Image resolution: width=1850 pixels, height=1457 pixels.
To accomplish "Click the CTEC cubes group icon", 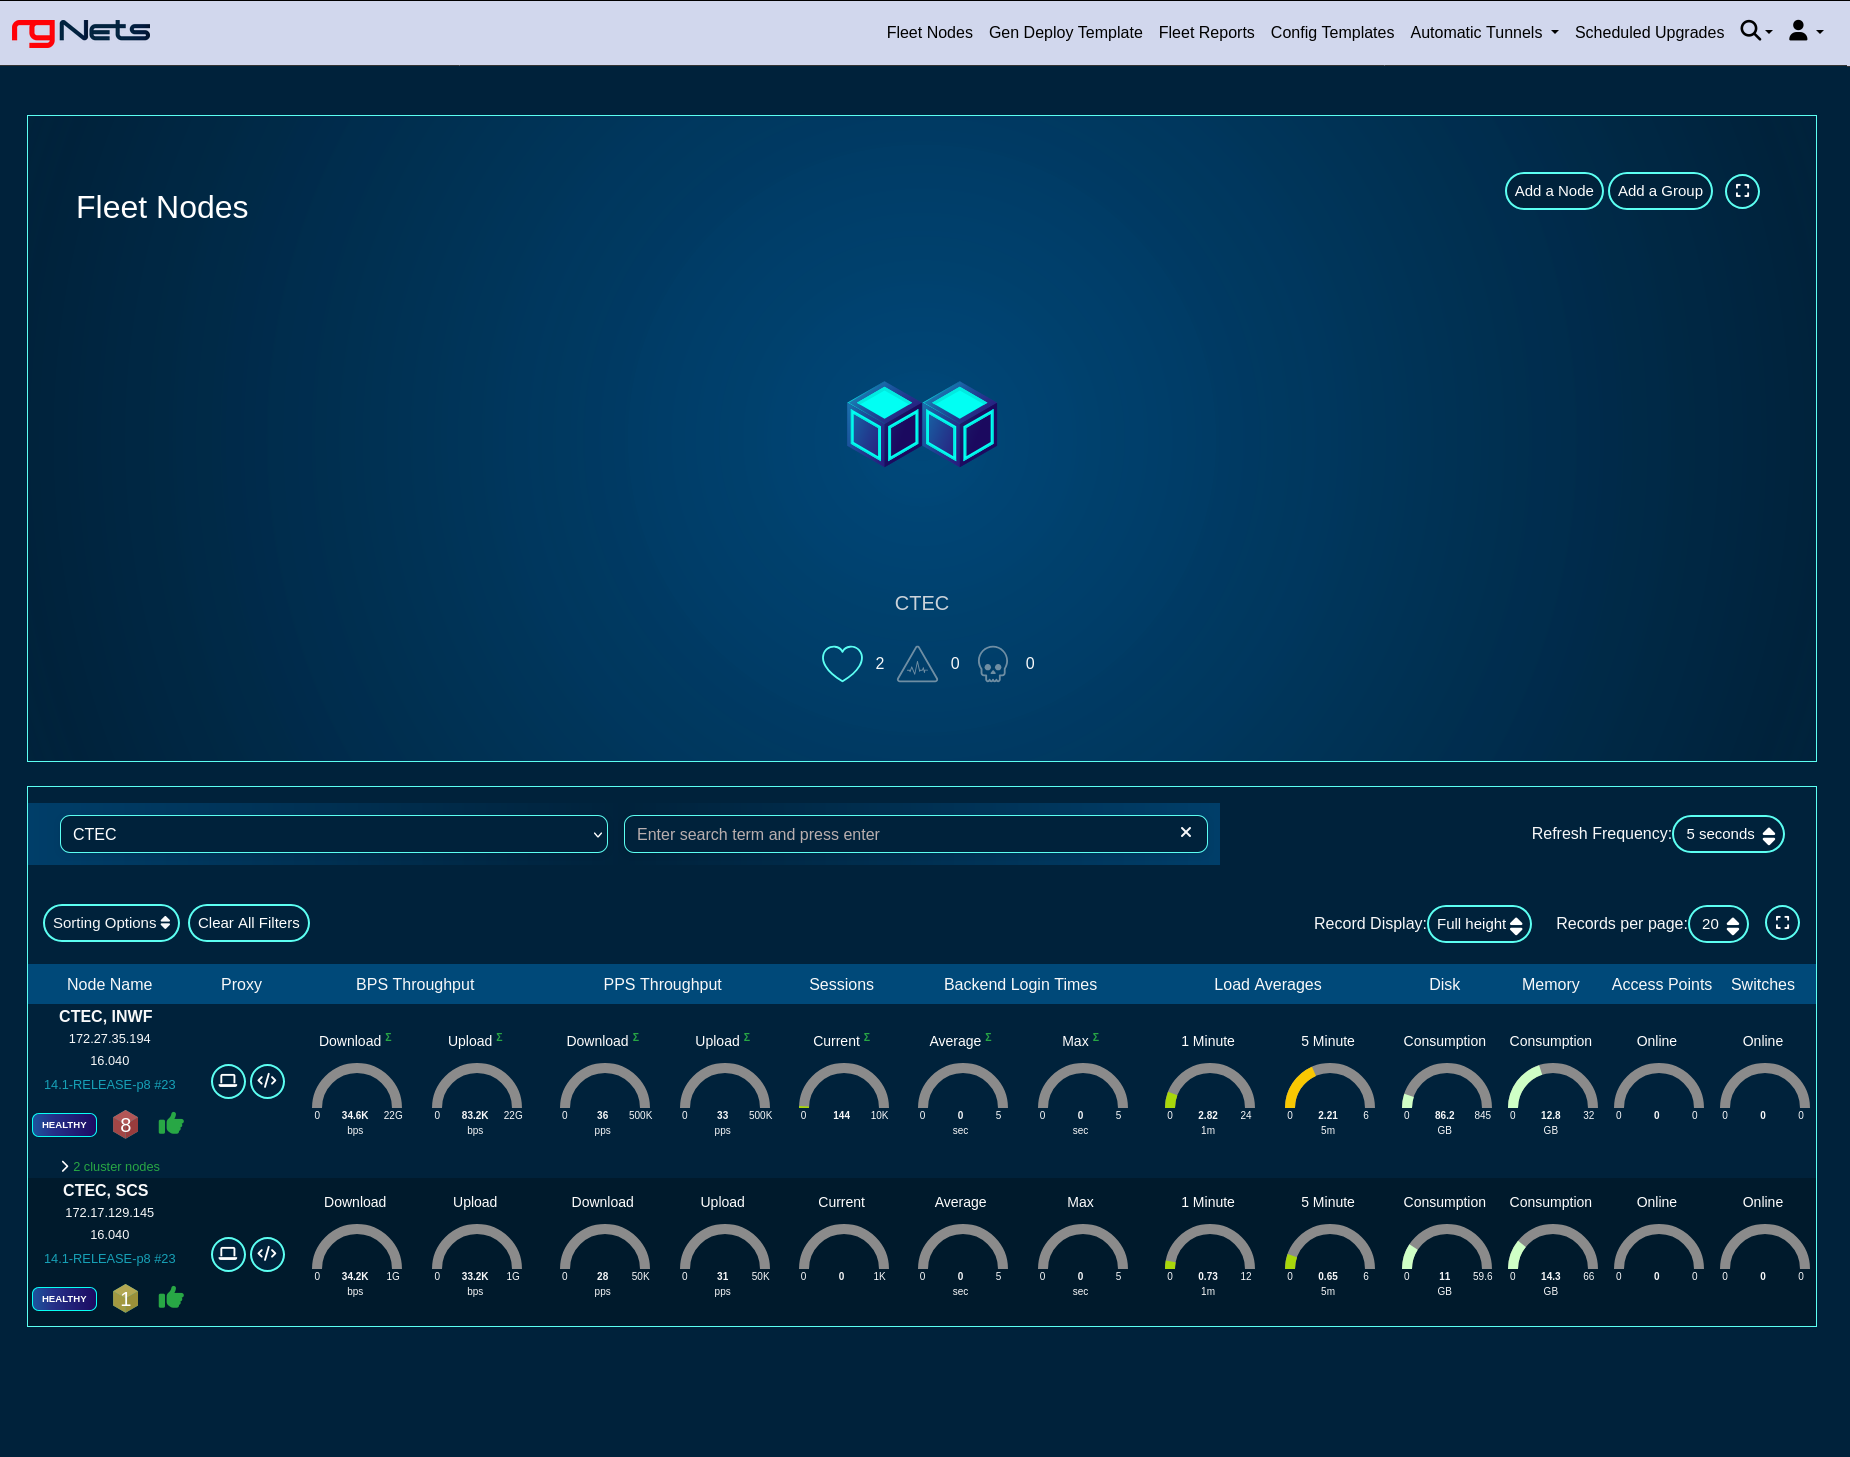I will (x=922, y=424).
